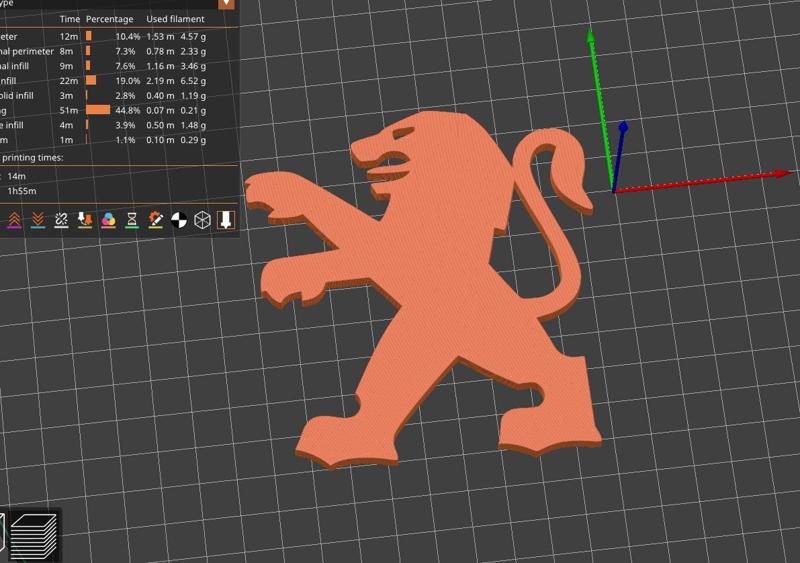Toggle the color changes CMY circles icon

108,220
